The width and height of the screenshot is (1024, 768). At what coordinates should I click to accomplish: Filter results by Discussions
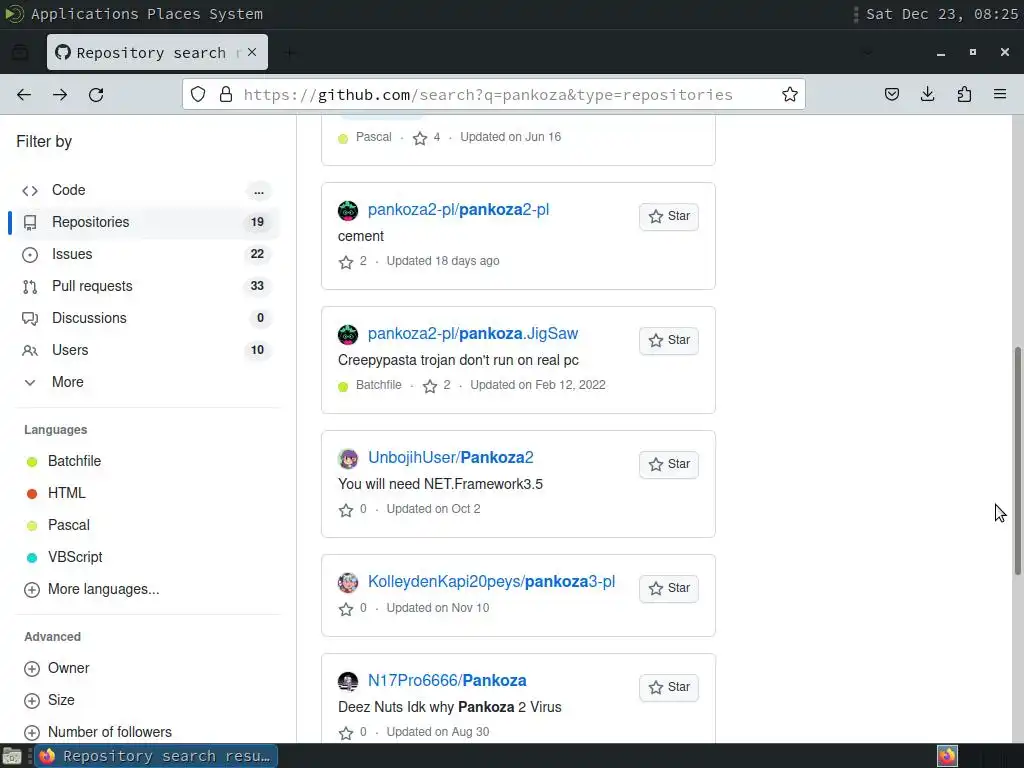(x=145, y=318)
